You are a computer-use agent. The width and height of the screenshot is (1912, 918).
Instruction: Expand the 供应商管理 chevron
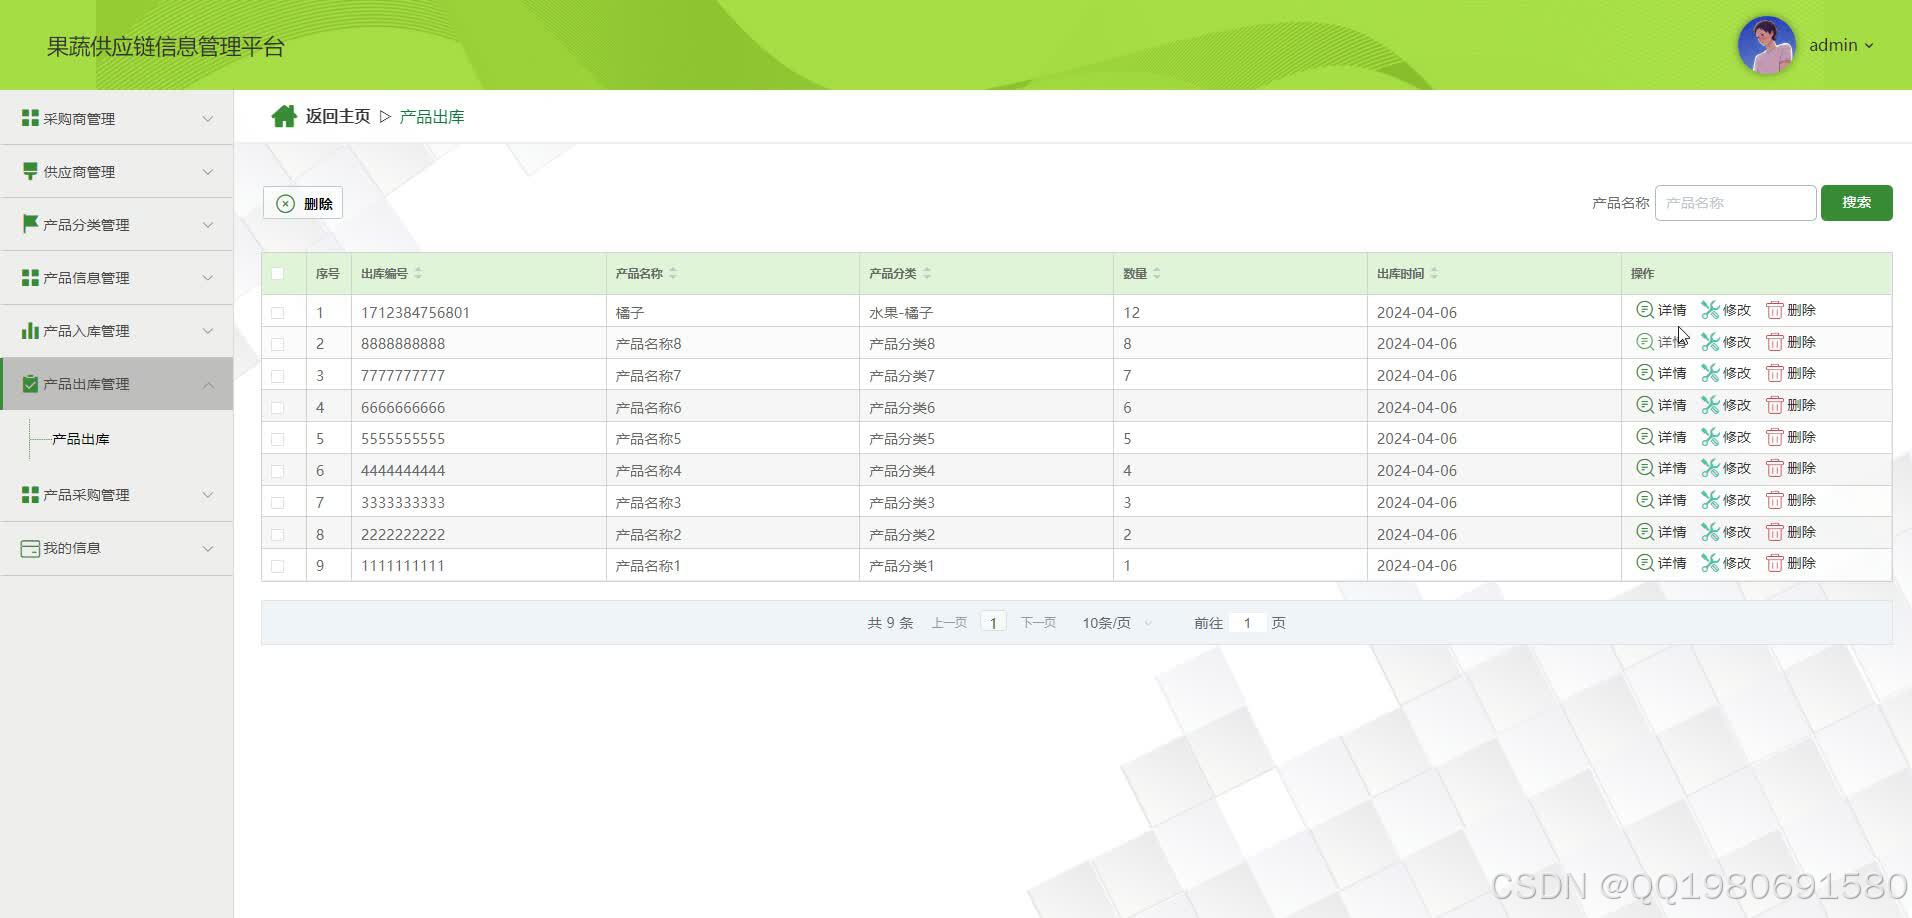tap(208, 171)
